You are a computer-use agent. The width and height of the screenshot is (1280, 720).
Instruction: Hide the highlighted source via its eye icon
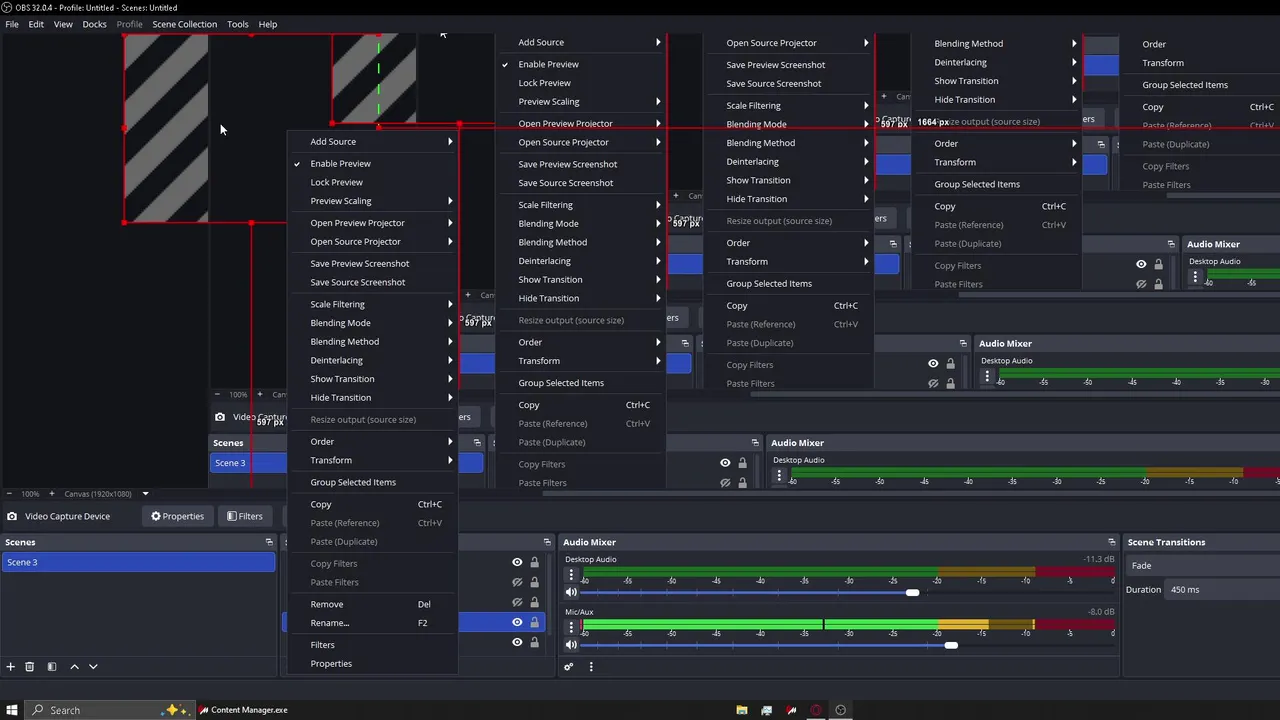coord(517,622)
